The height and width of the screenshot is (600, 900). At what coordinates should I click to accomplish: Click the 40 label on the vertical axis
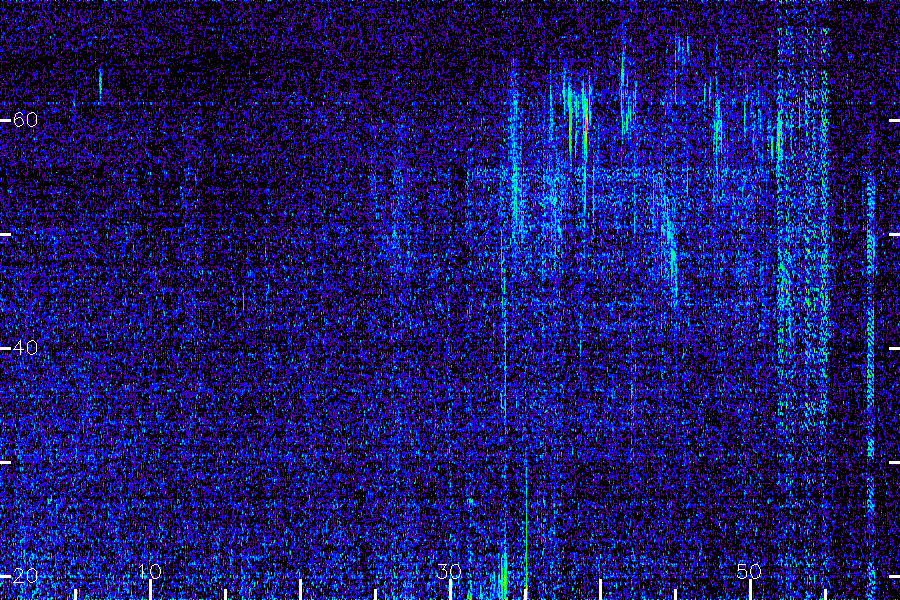[25, 347]
